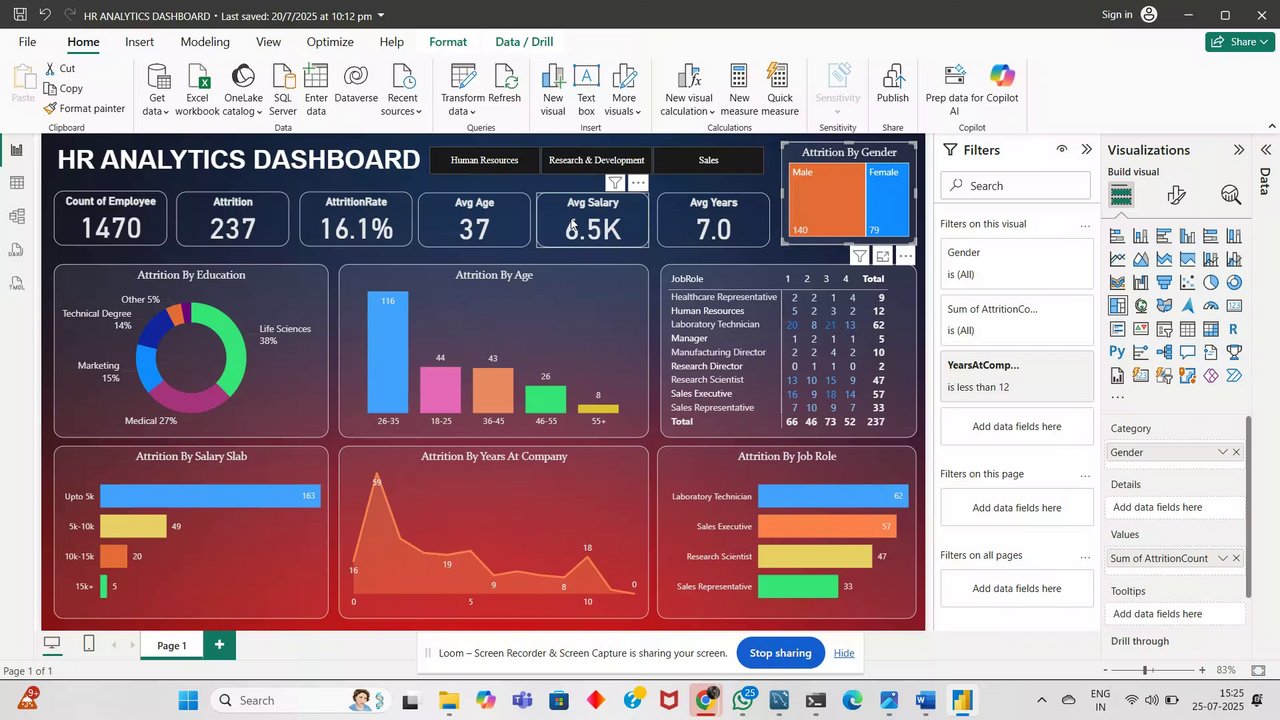Open the File menu
Screen dimensions: 1280x720
tap(27, 42)
